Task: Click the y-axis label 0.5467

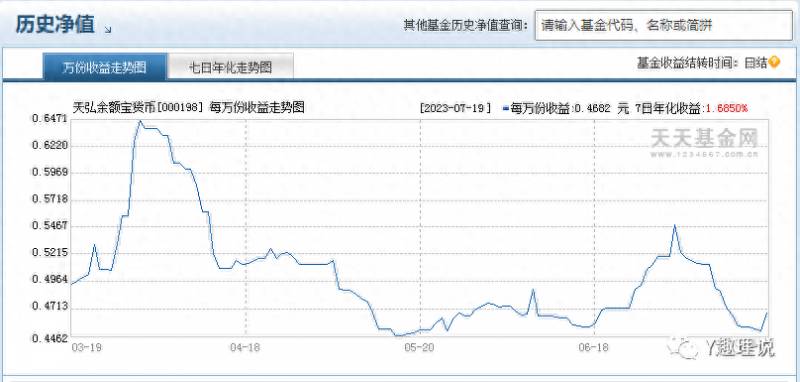Action: (x=49, y=226)
